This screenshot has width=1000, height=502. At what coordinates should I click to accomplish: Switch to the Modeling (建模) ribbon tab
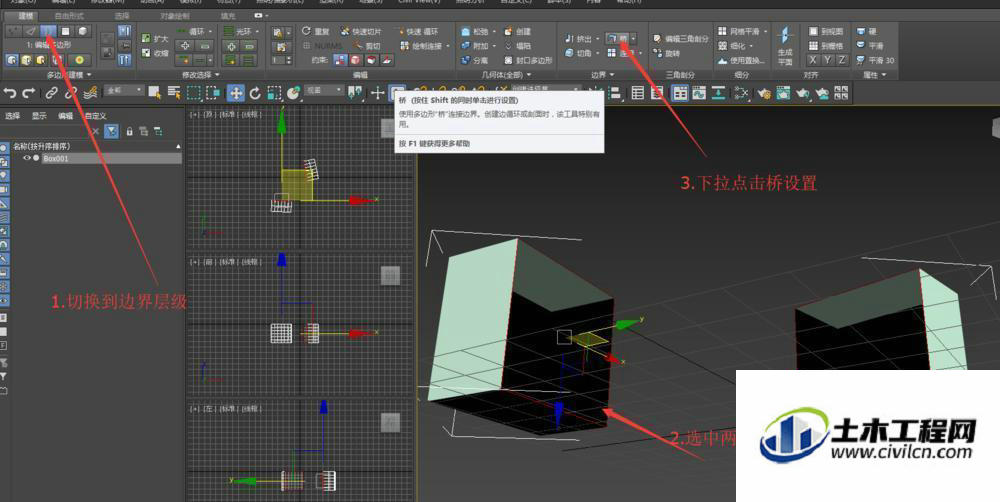click(26, 15)
